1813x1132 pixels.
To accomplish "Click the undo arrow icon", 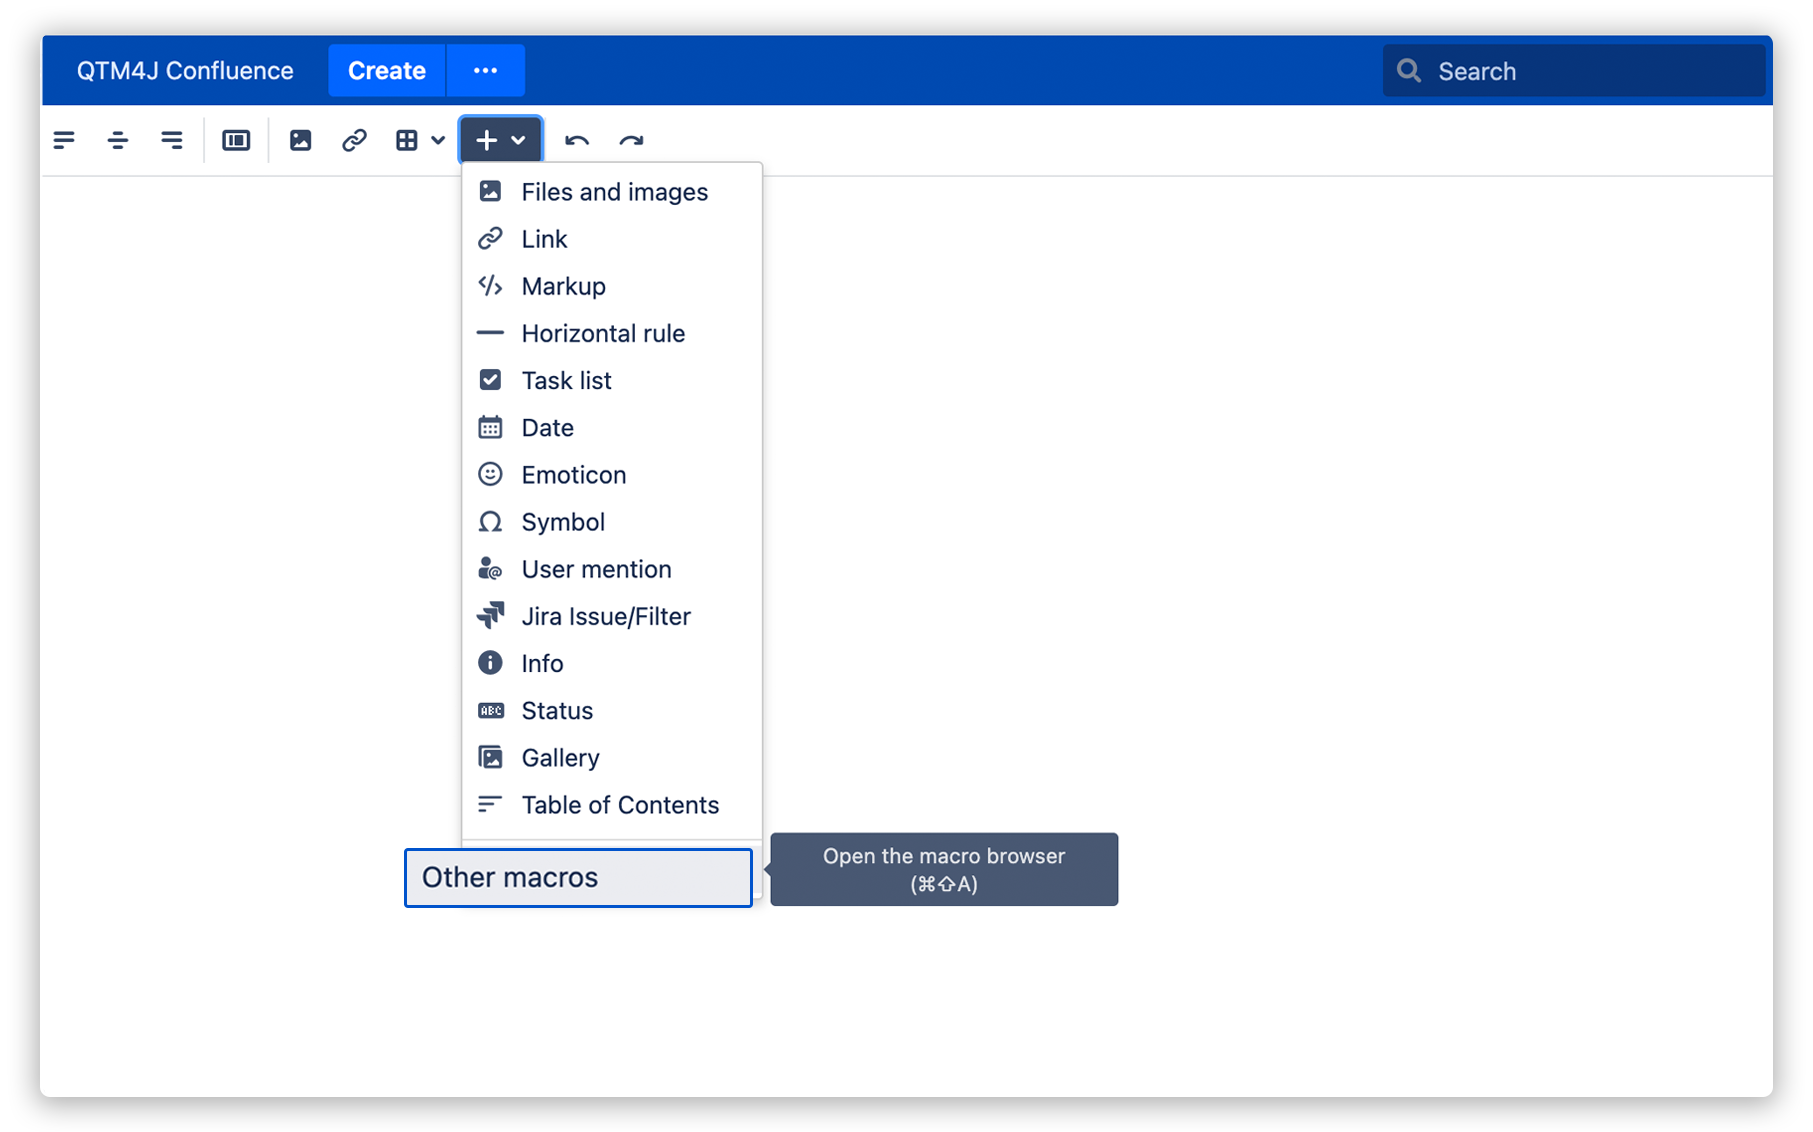I will pyautogui.click(x=577, y=140).
